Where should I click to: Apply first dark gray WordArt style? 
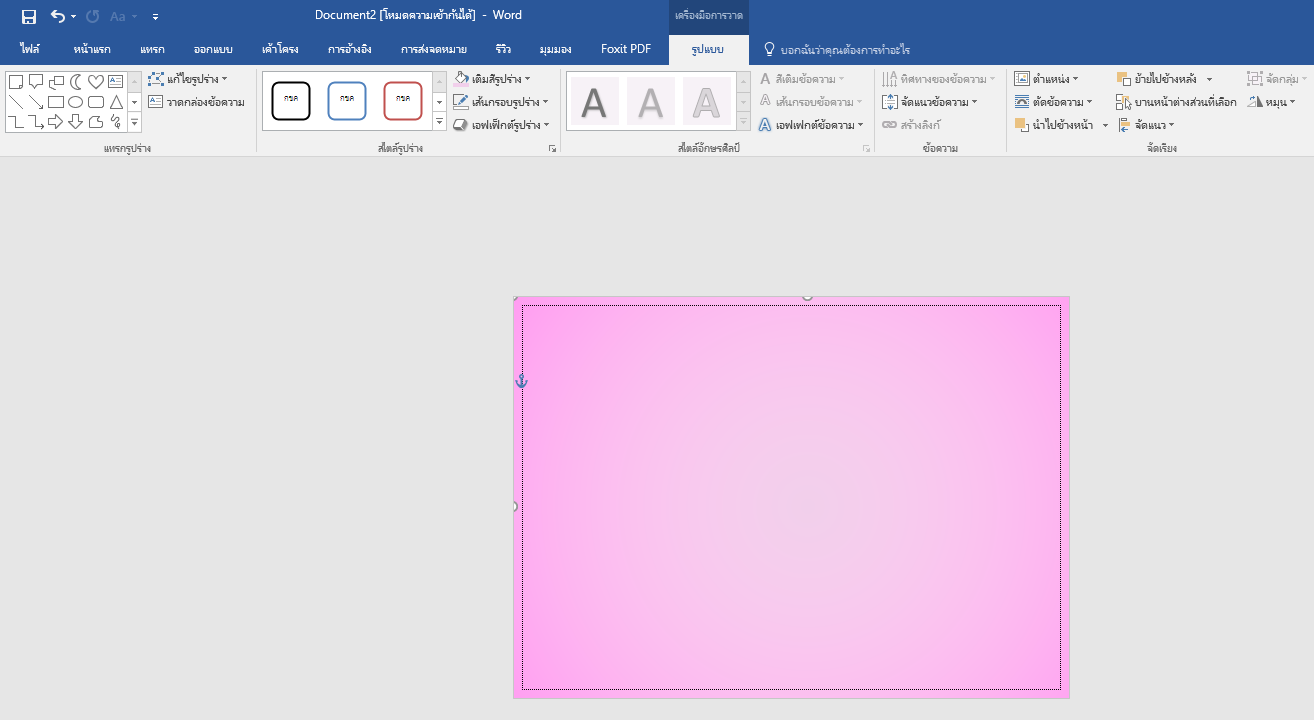594,101
